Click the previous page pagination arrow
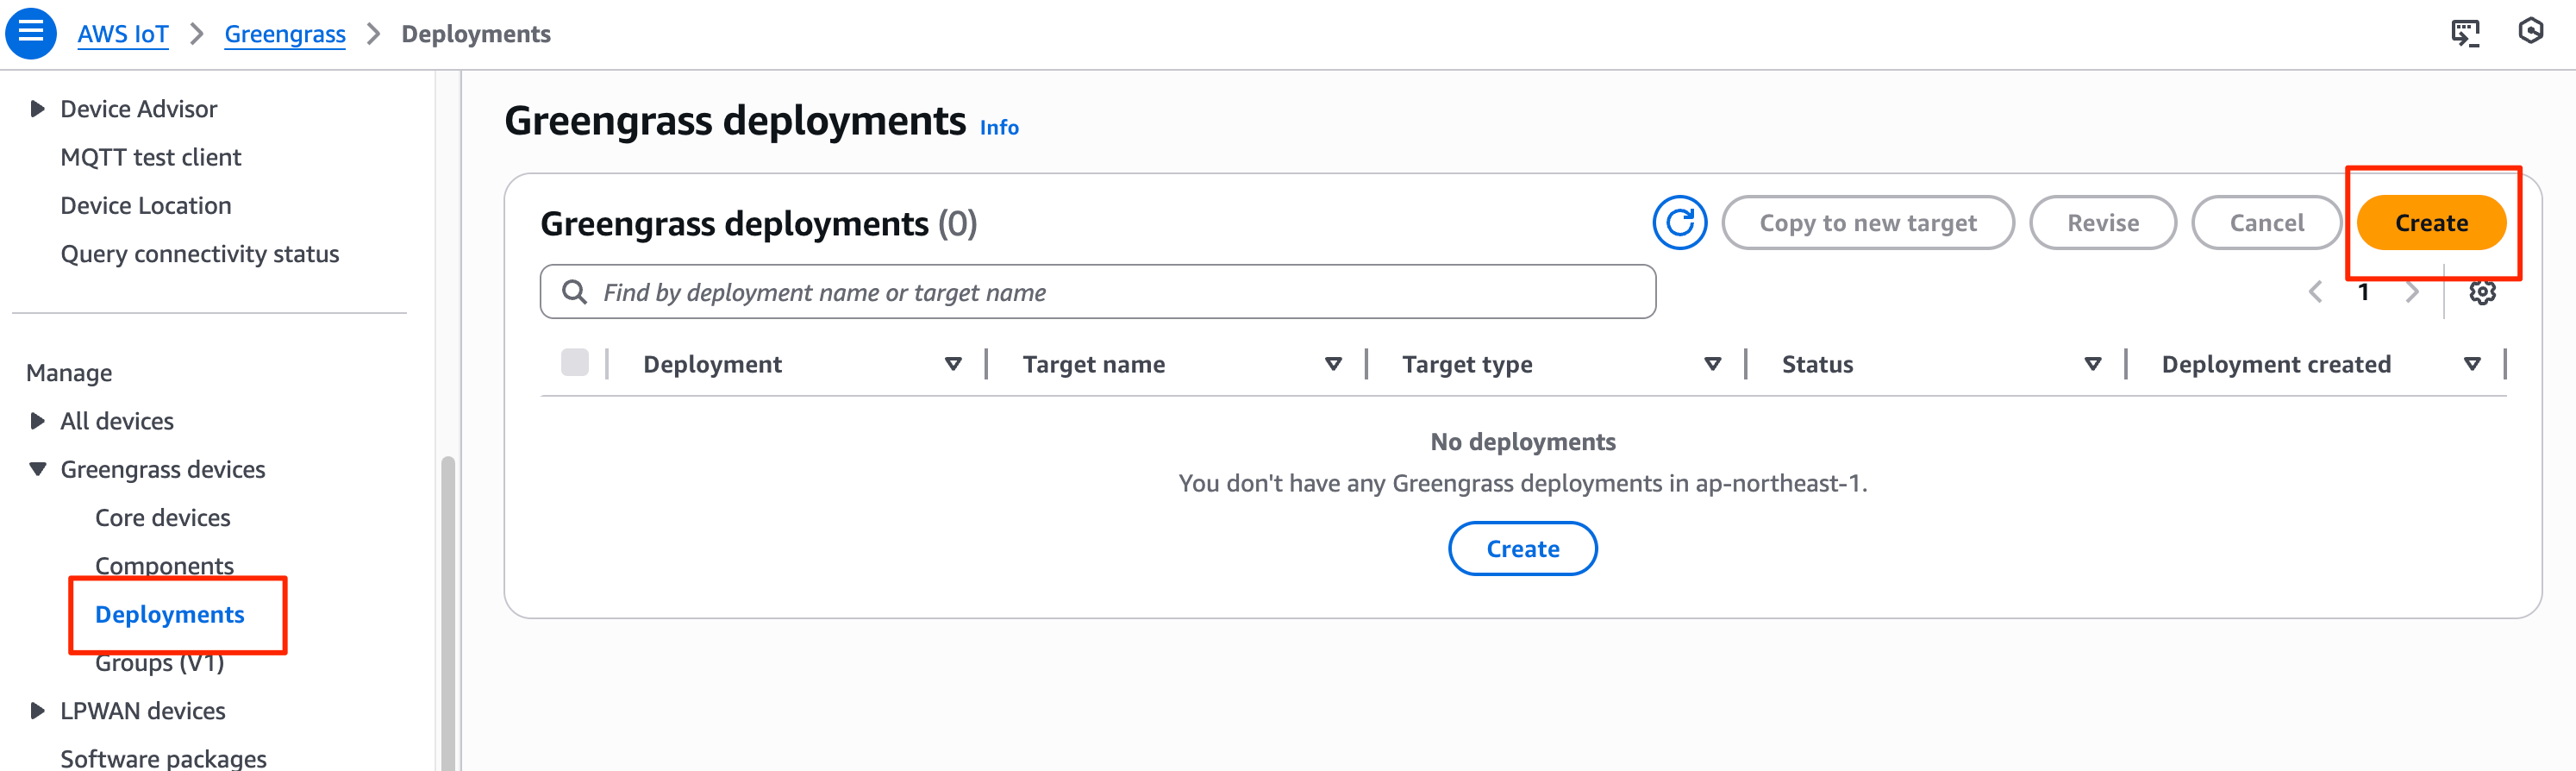 coord(2315,292)
